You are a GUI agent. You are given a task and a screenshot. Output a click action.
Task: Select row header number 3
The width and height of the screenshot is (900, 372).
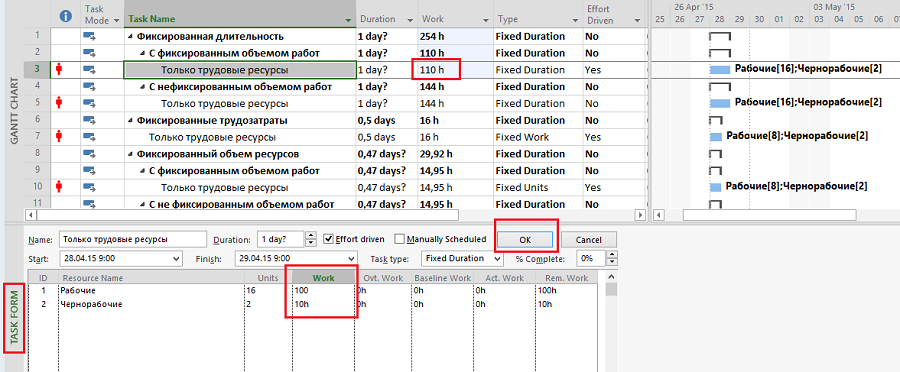coord(37,70)
